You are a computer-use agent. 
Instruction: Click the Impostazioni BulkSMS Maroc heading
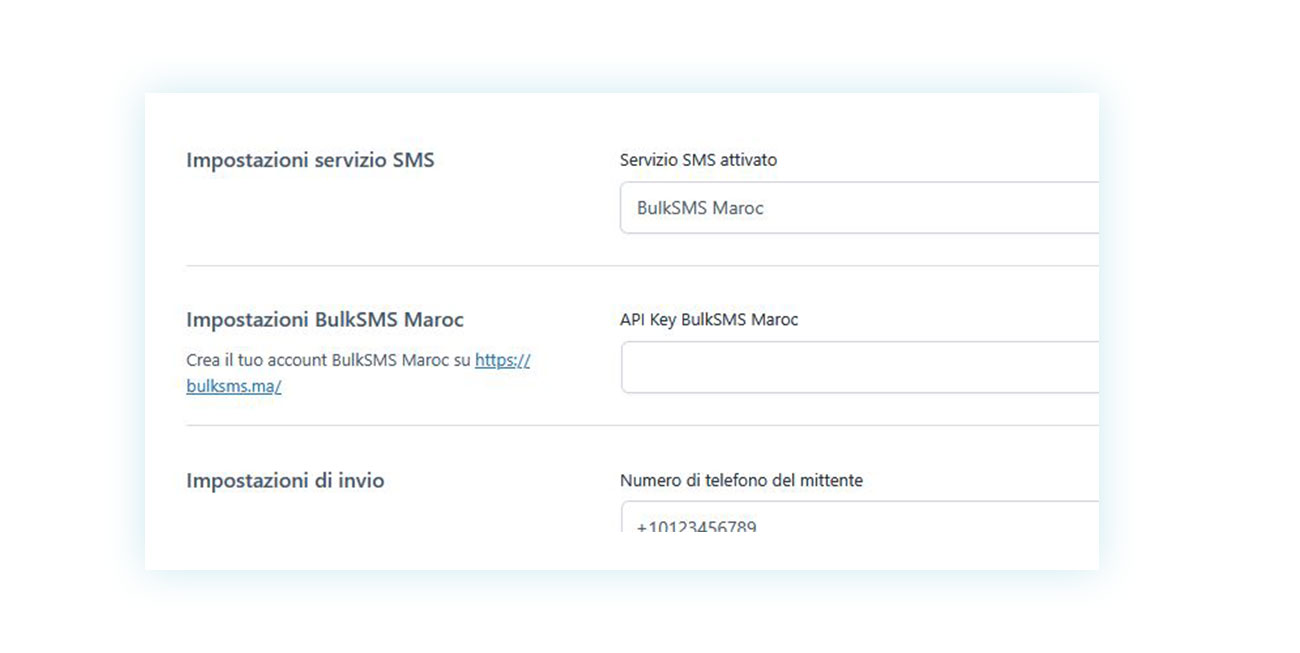coord(325,320)
